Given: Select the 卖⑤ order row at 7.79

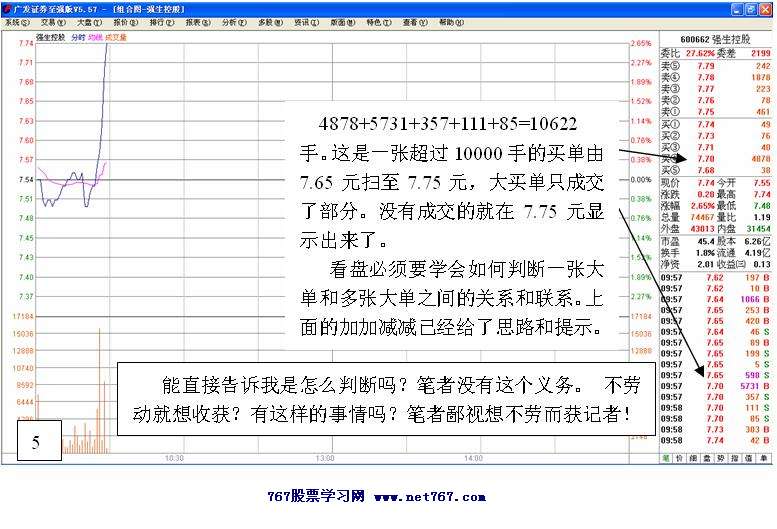Looking at the screenshot, I should pyautogui.click(x=716, y=66).
